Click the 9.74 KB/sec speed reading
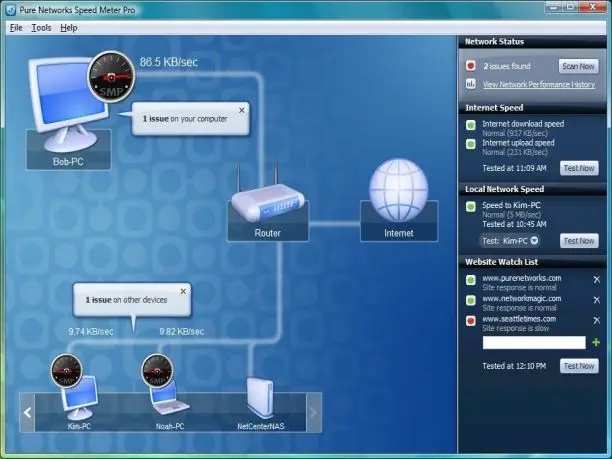The image size is (612, 459). (x=91, y=332)
